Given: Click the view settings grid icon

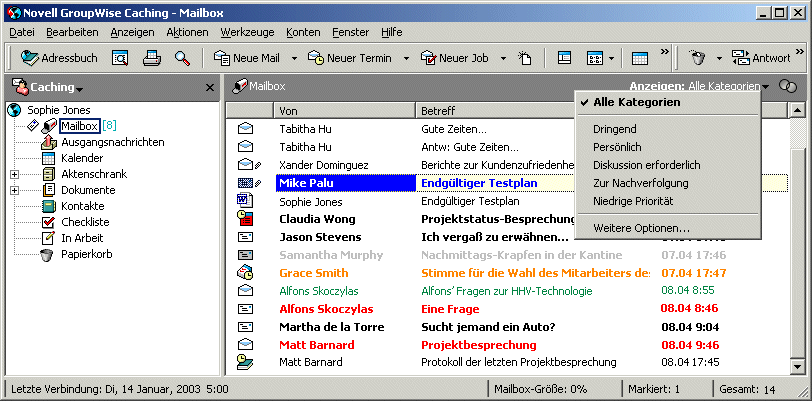Looking at the screenshot, I should pyautogui.click(x=594, y=58).
